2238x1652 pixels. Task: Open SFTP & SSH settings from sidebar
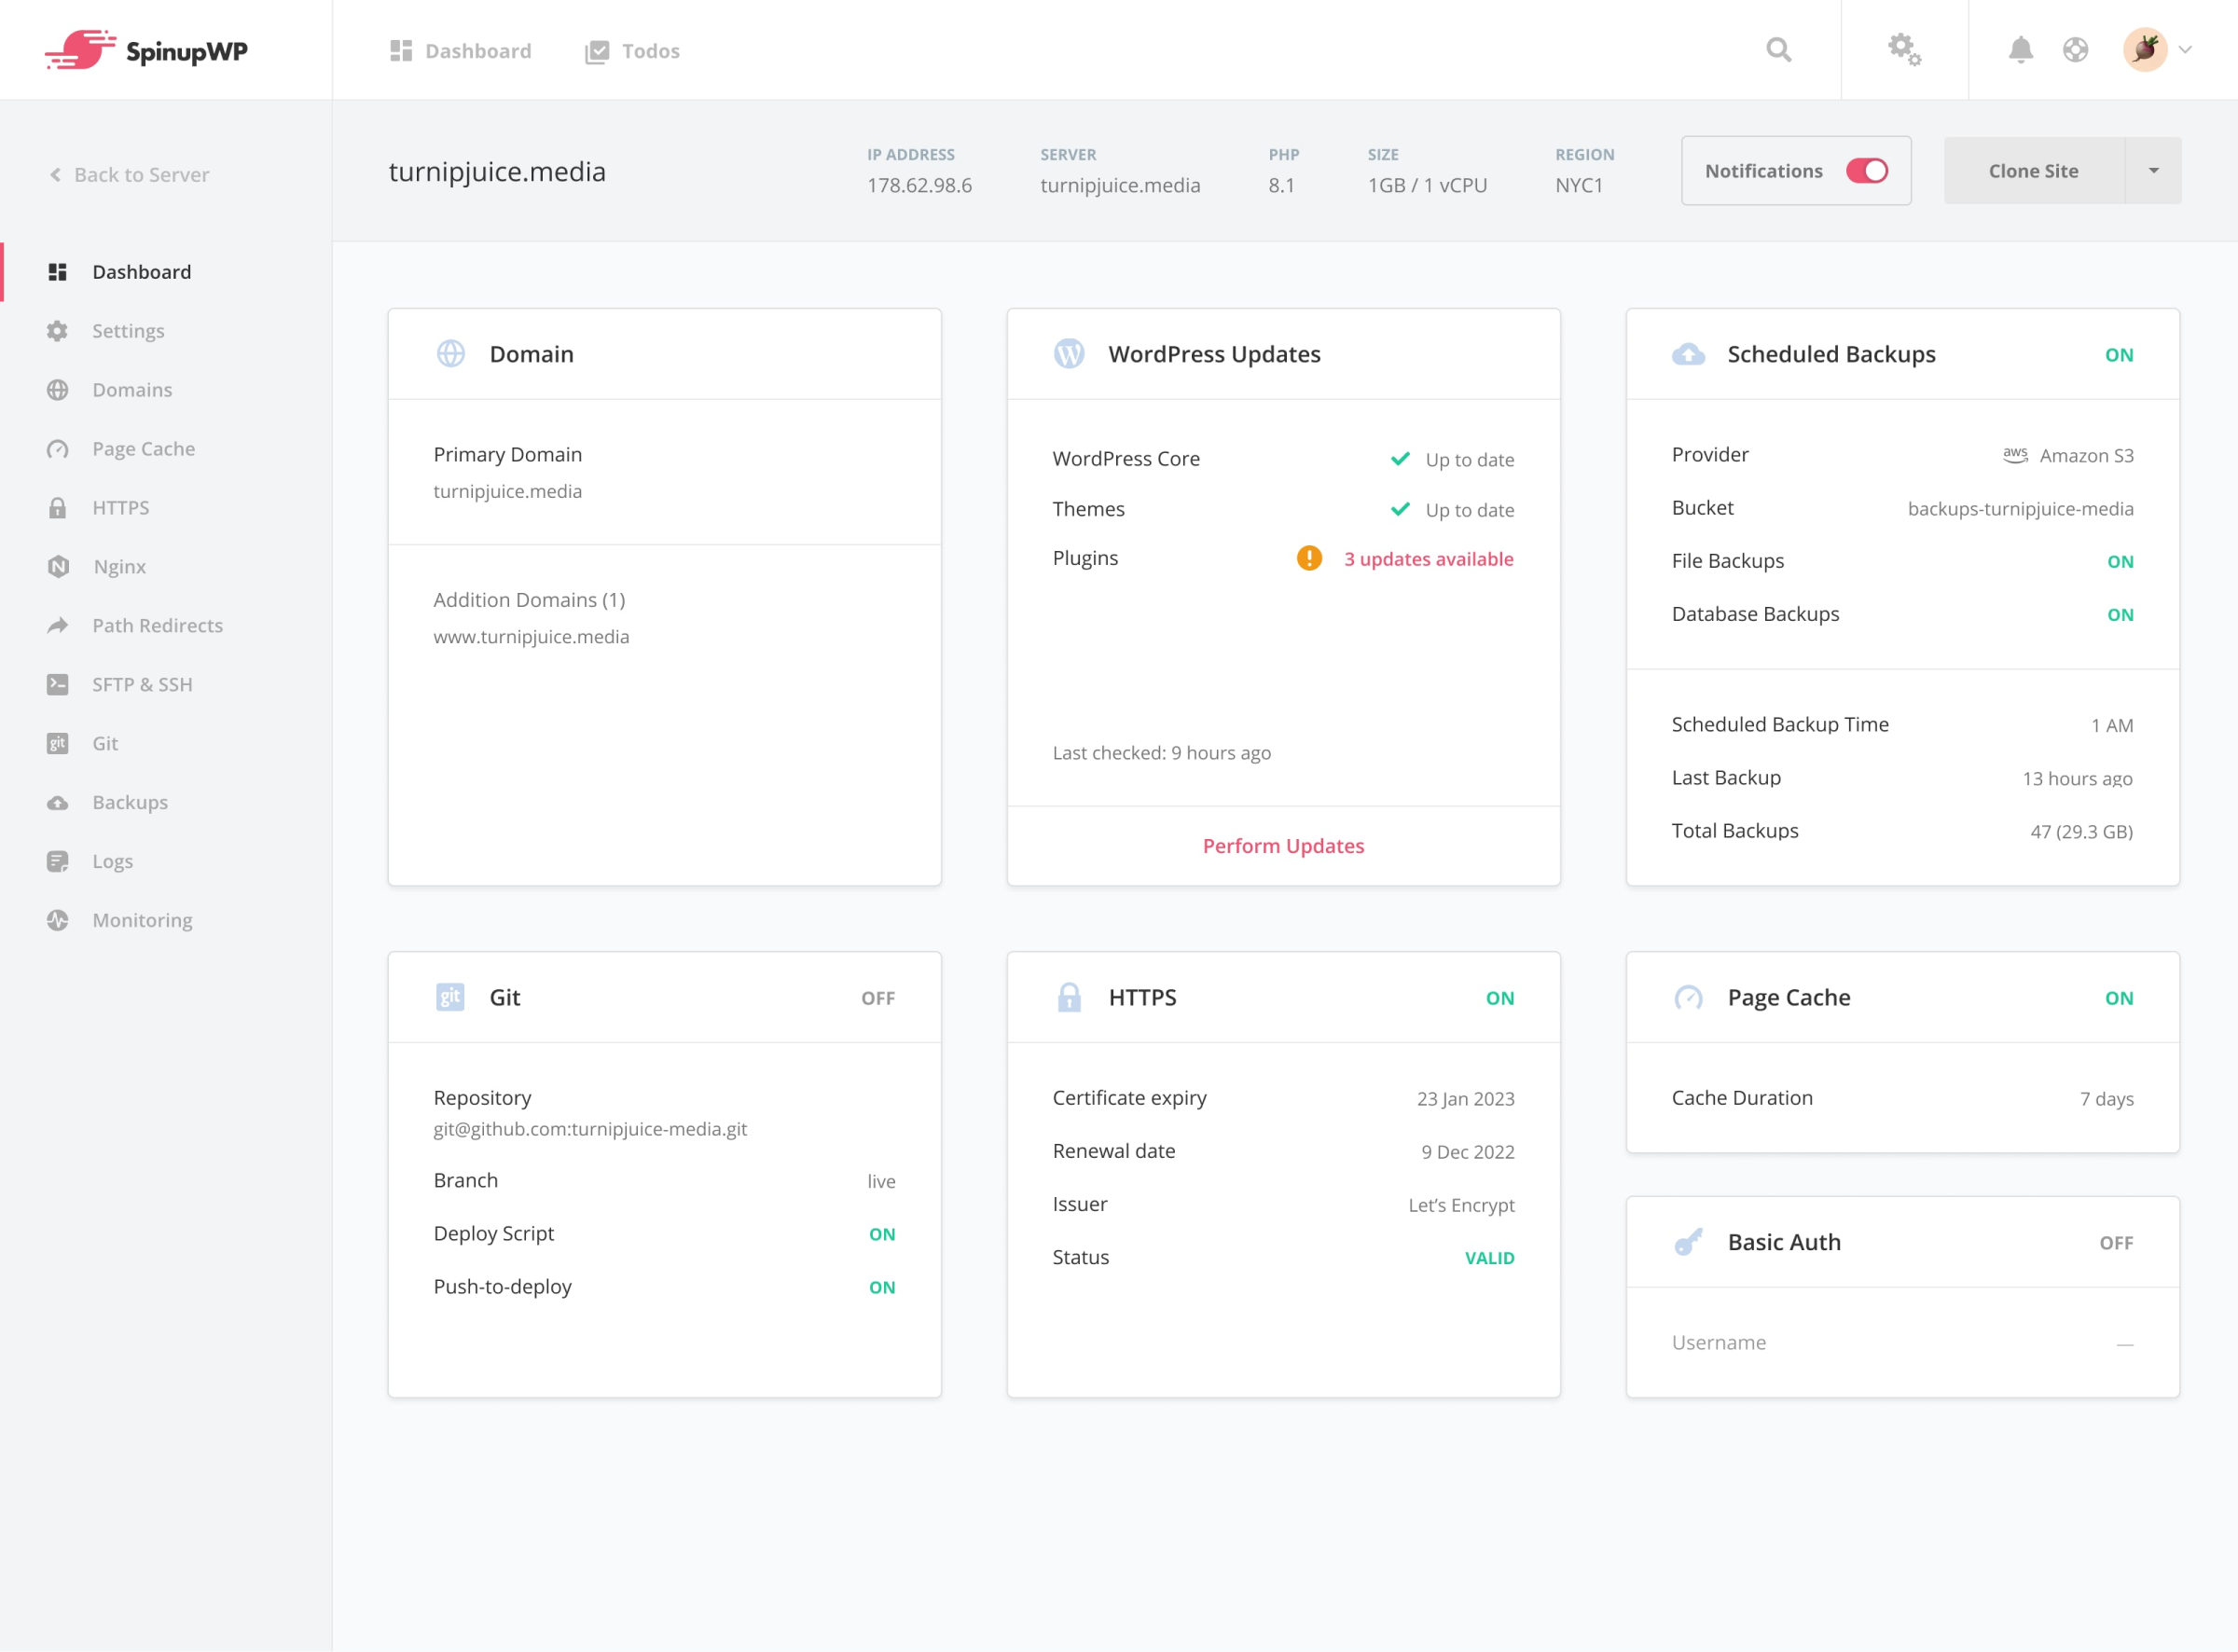tap(142, 684)
